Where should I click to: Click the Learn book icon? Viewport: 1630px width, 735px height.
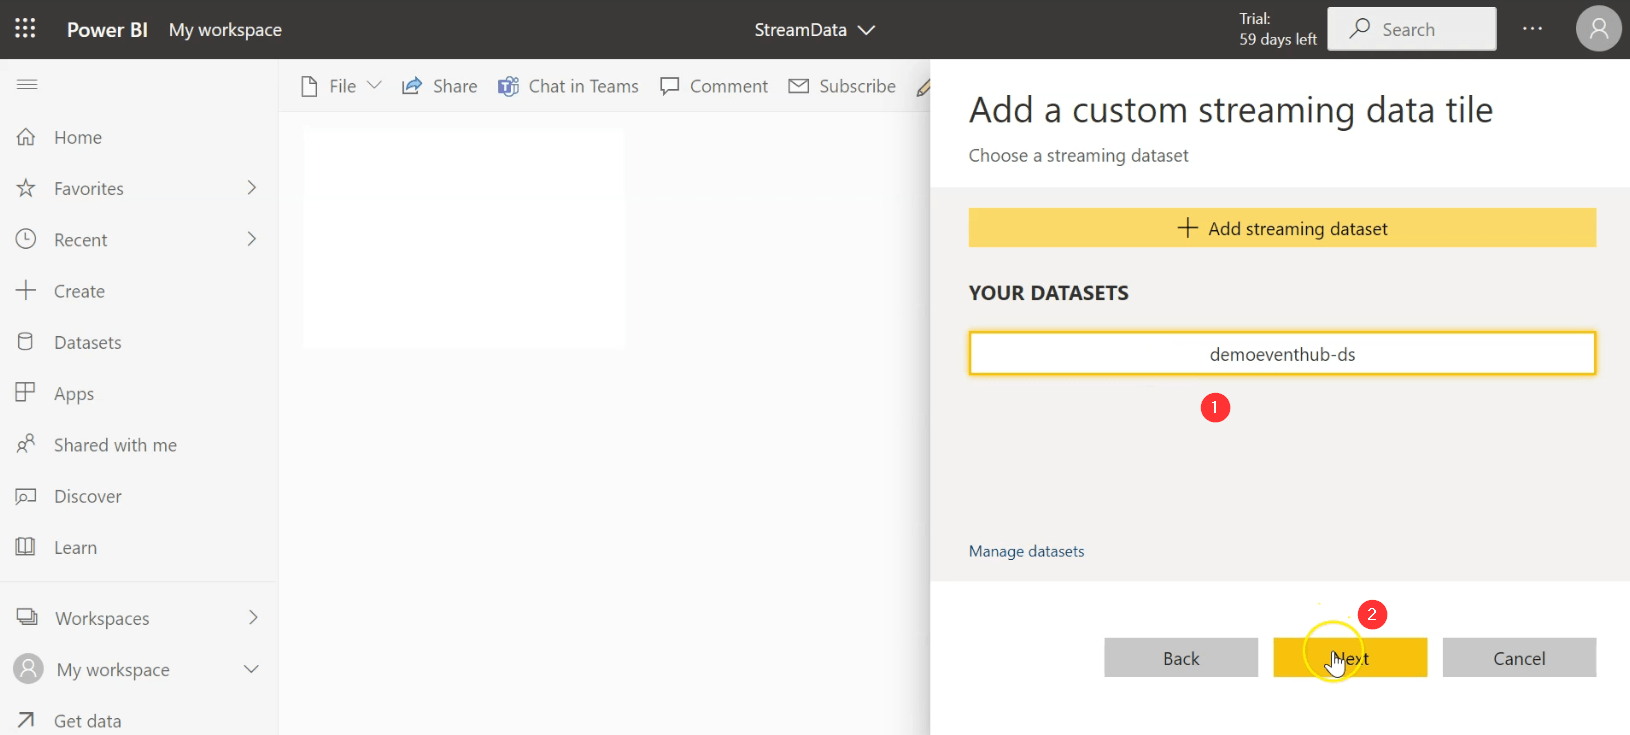click(26, 547)
